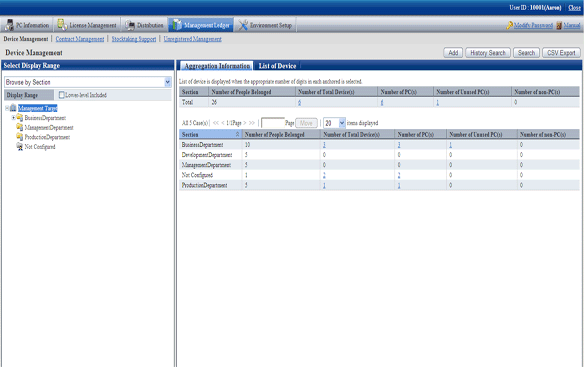584x367 pixels.
Task: Click the Distribution icon
Action: (130, 25)
